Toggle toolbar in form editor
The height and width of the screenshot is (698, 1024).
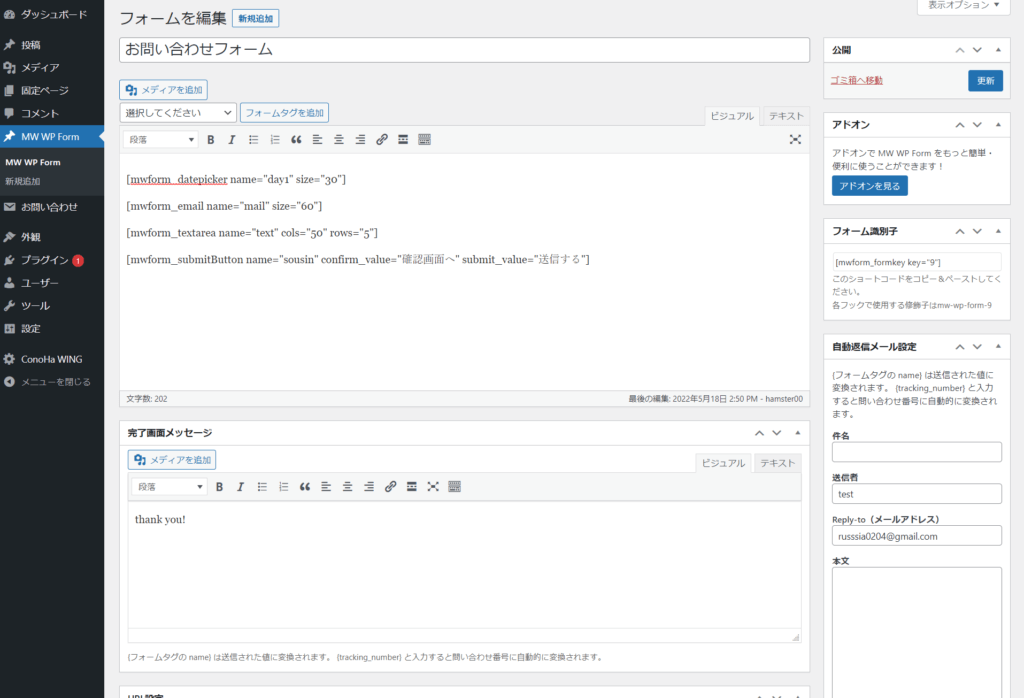424,140
